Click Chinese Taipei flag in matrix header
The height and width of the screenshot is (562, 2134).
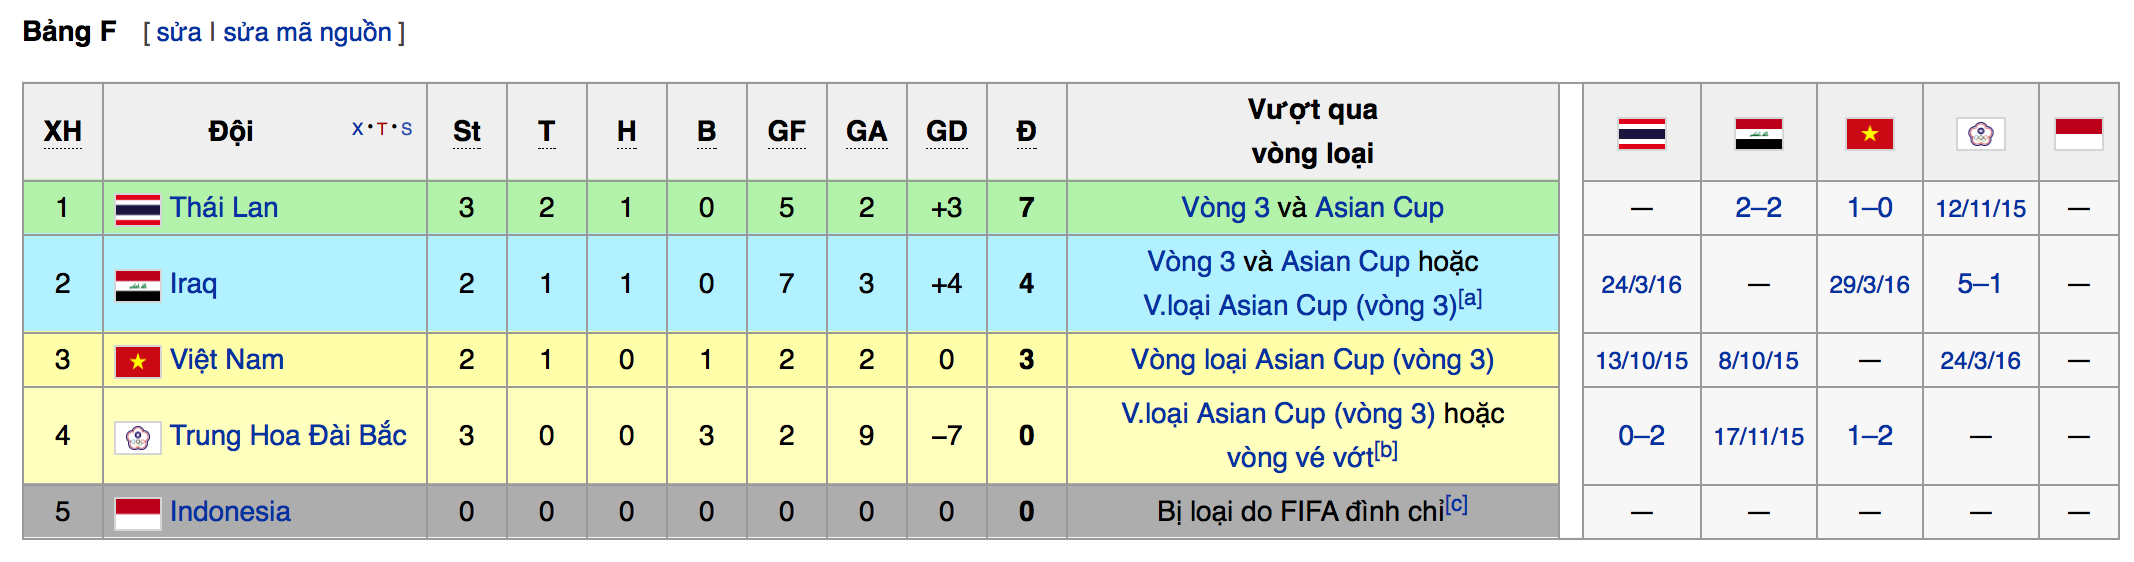pyautogui.click(x=1980, y=133)
